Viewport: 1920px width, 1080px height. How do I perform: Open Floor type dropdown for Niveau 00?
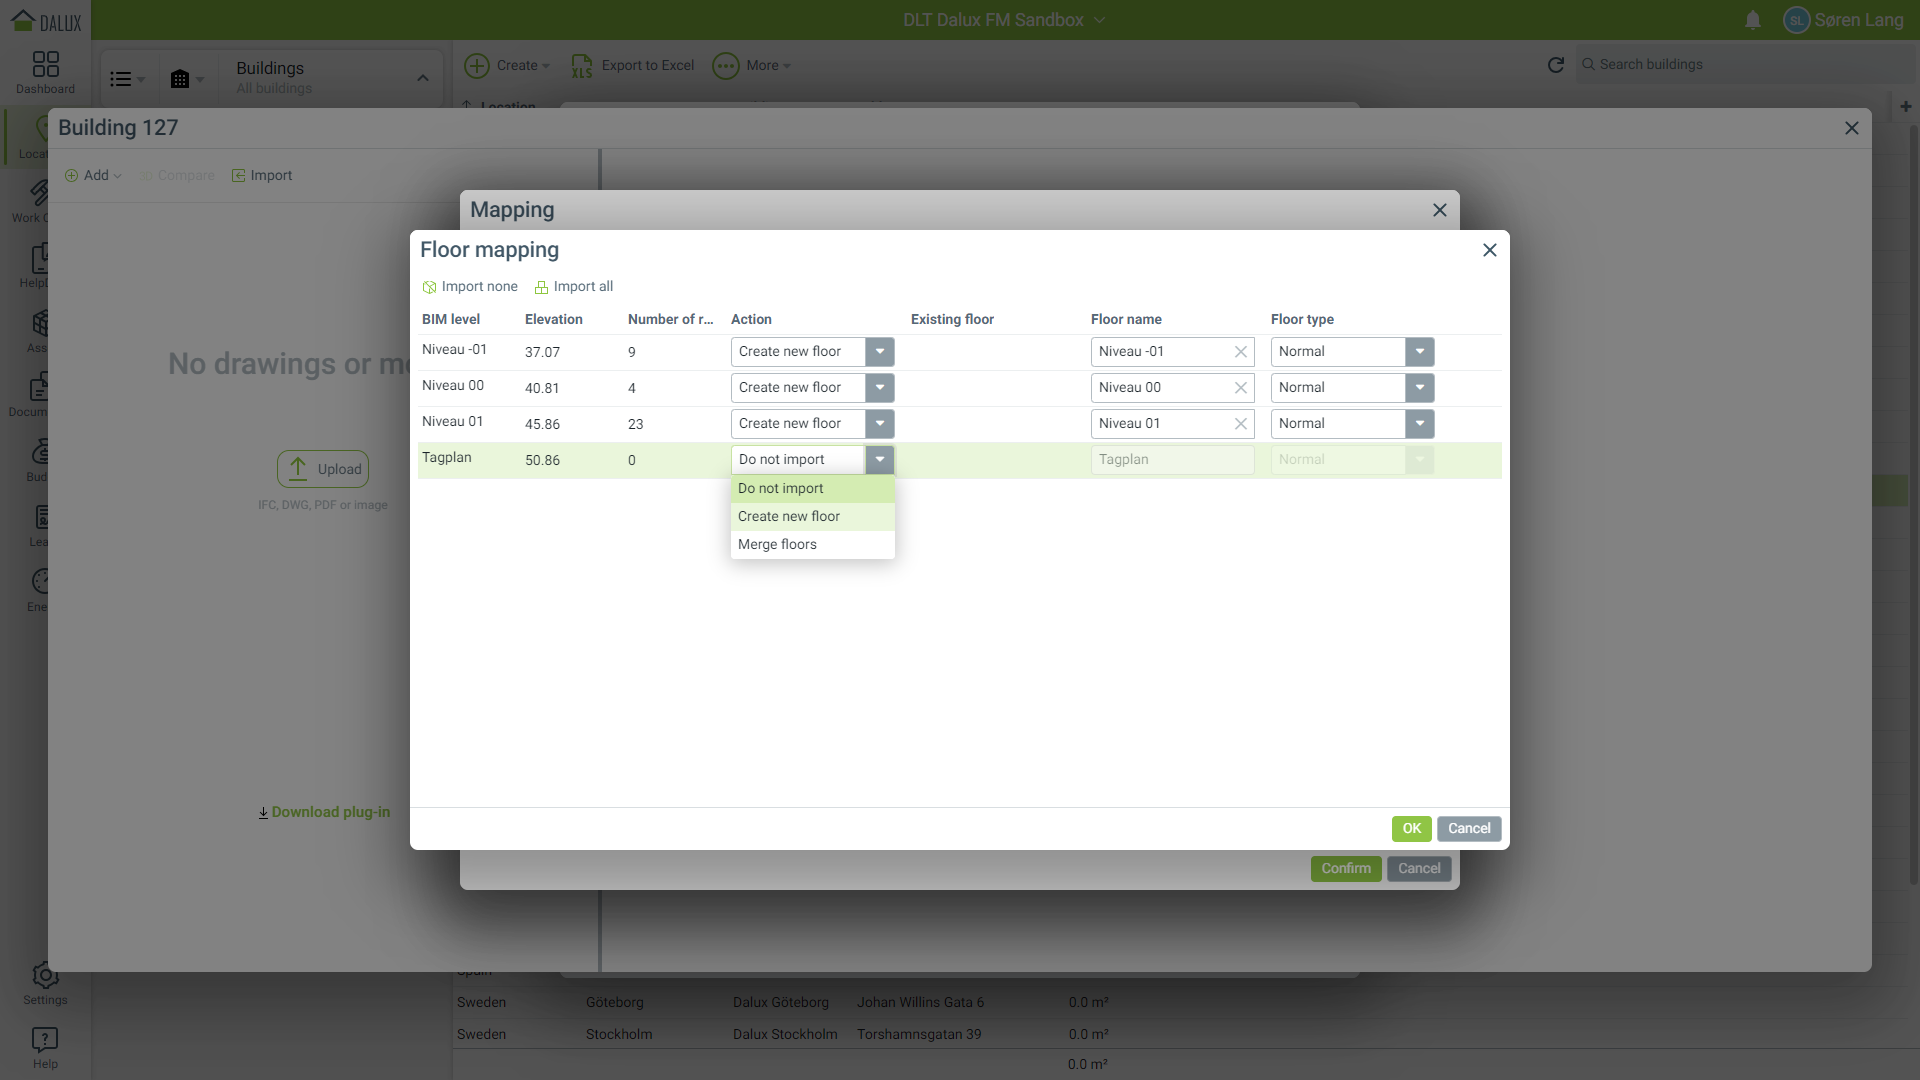(x=1419, y=388)
